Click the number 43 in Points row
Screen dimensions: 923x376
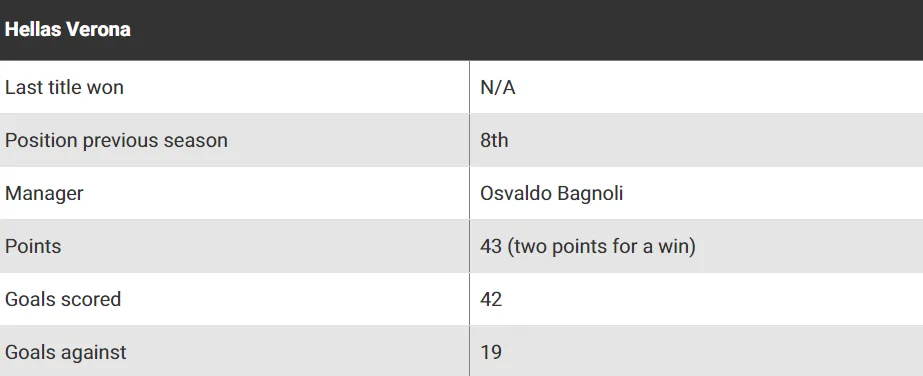[491, 246]
